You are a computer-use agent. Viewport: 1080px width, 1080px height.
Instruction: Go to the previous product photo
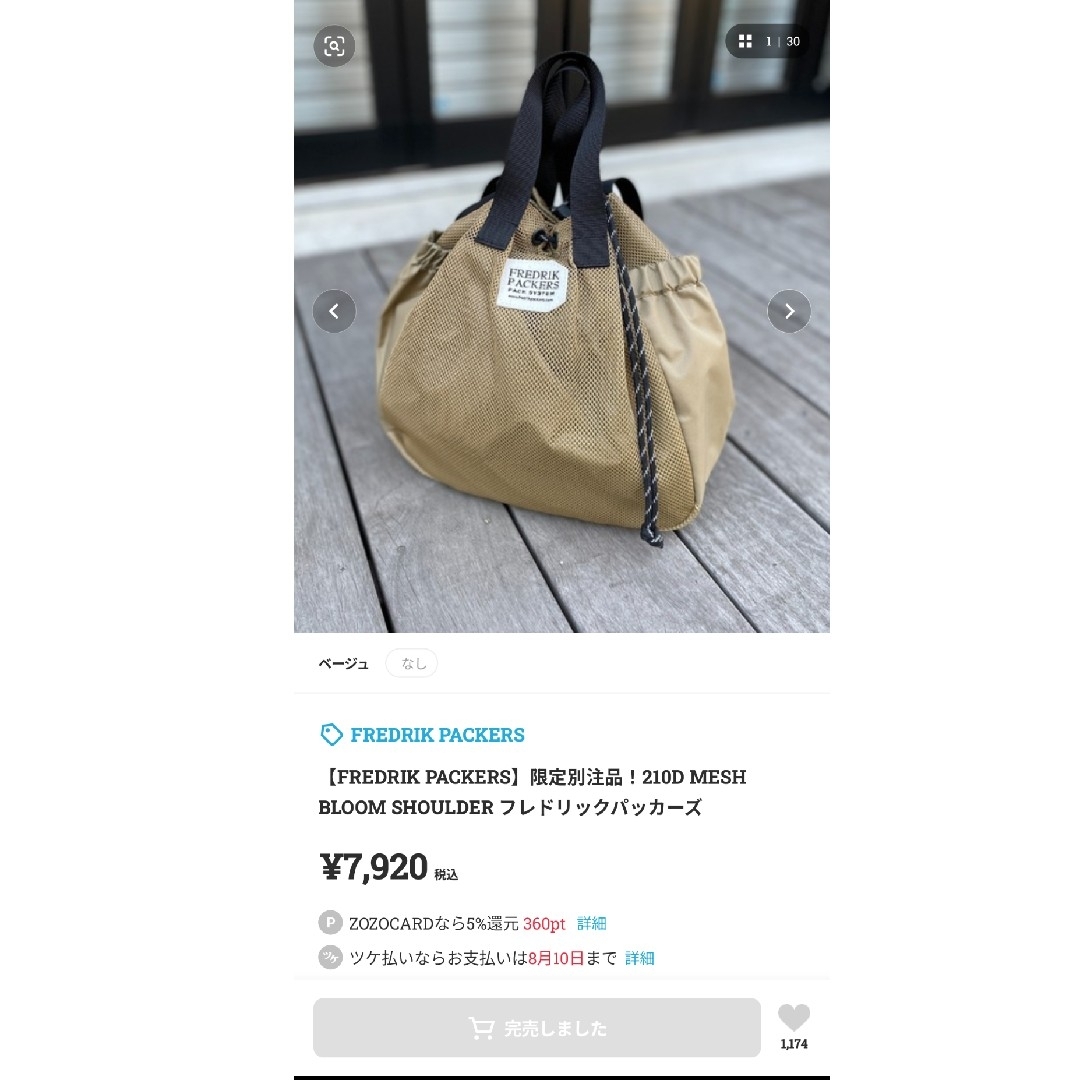point(334,311)
